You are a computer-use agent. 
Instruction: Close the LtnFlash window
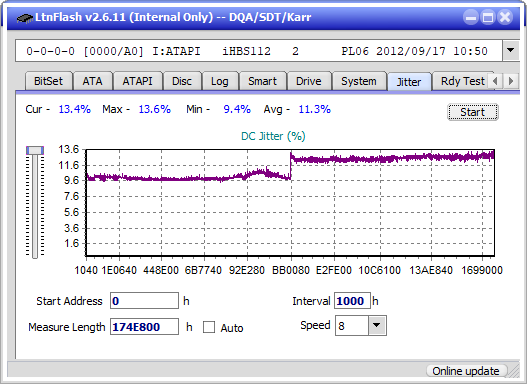click(505, 17)
